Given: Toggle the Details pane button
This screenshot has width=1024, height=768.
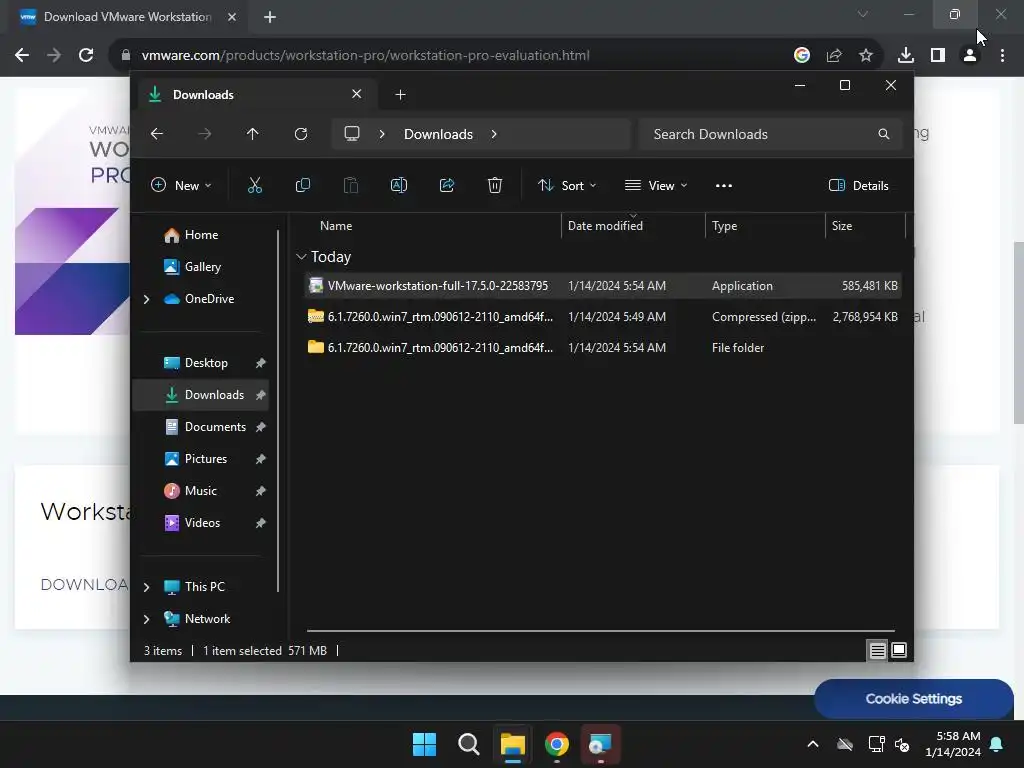Looking at the screenshot, I should (x=859, y=185).
